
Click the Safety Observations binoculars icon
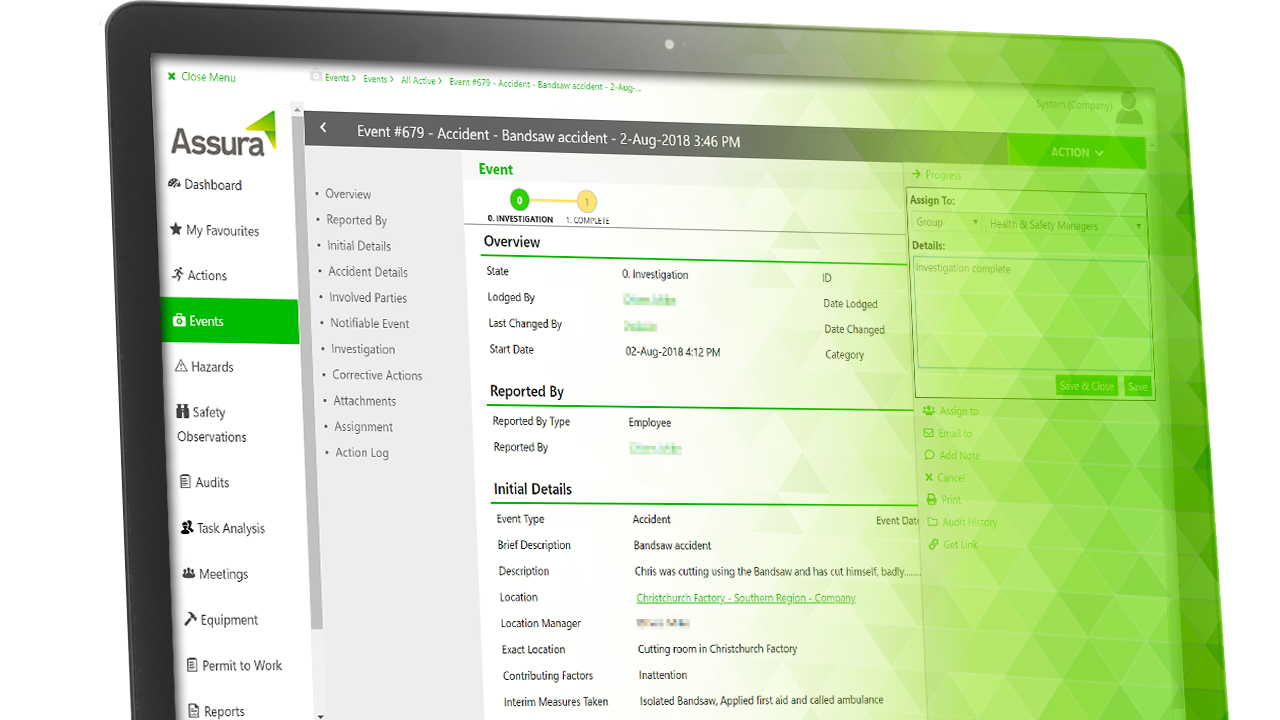tap(183, 411)
